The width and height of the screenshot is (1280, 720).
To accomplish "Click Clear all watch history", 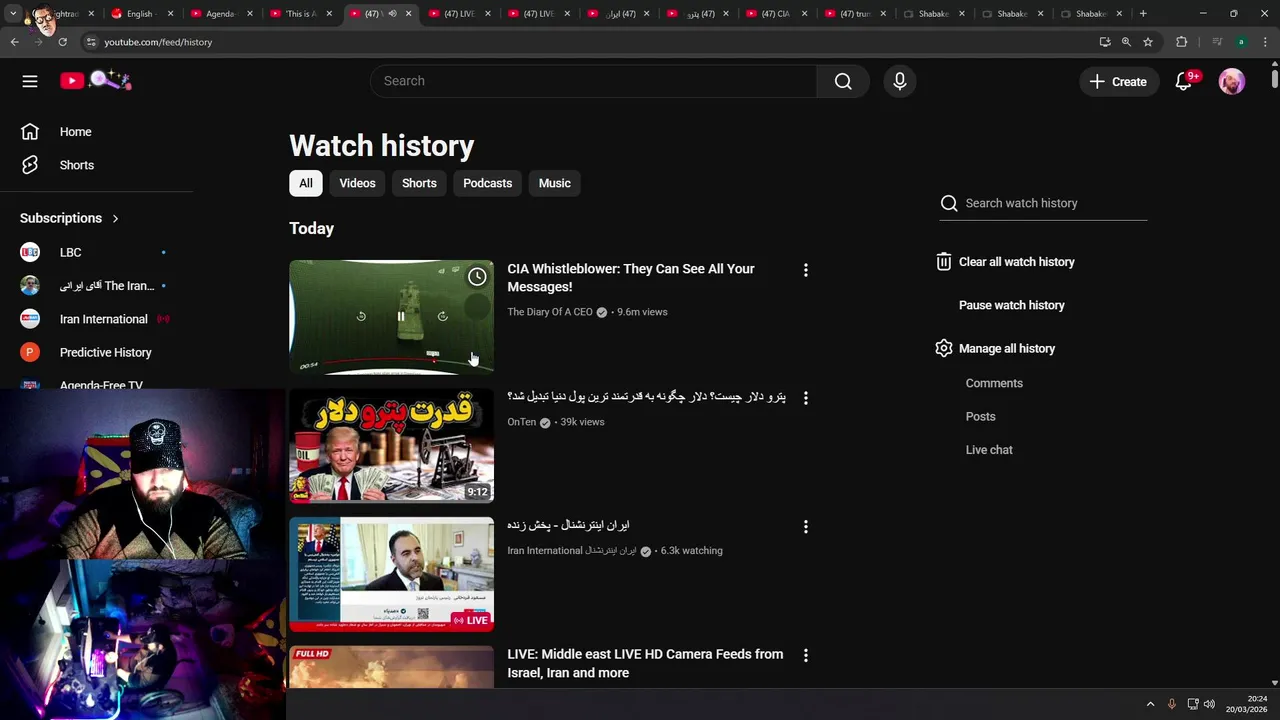I will pyautogui.click(x=1016, y=262).
